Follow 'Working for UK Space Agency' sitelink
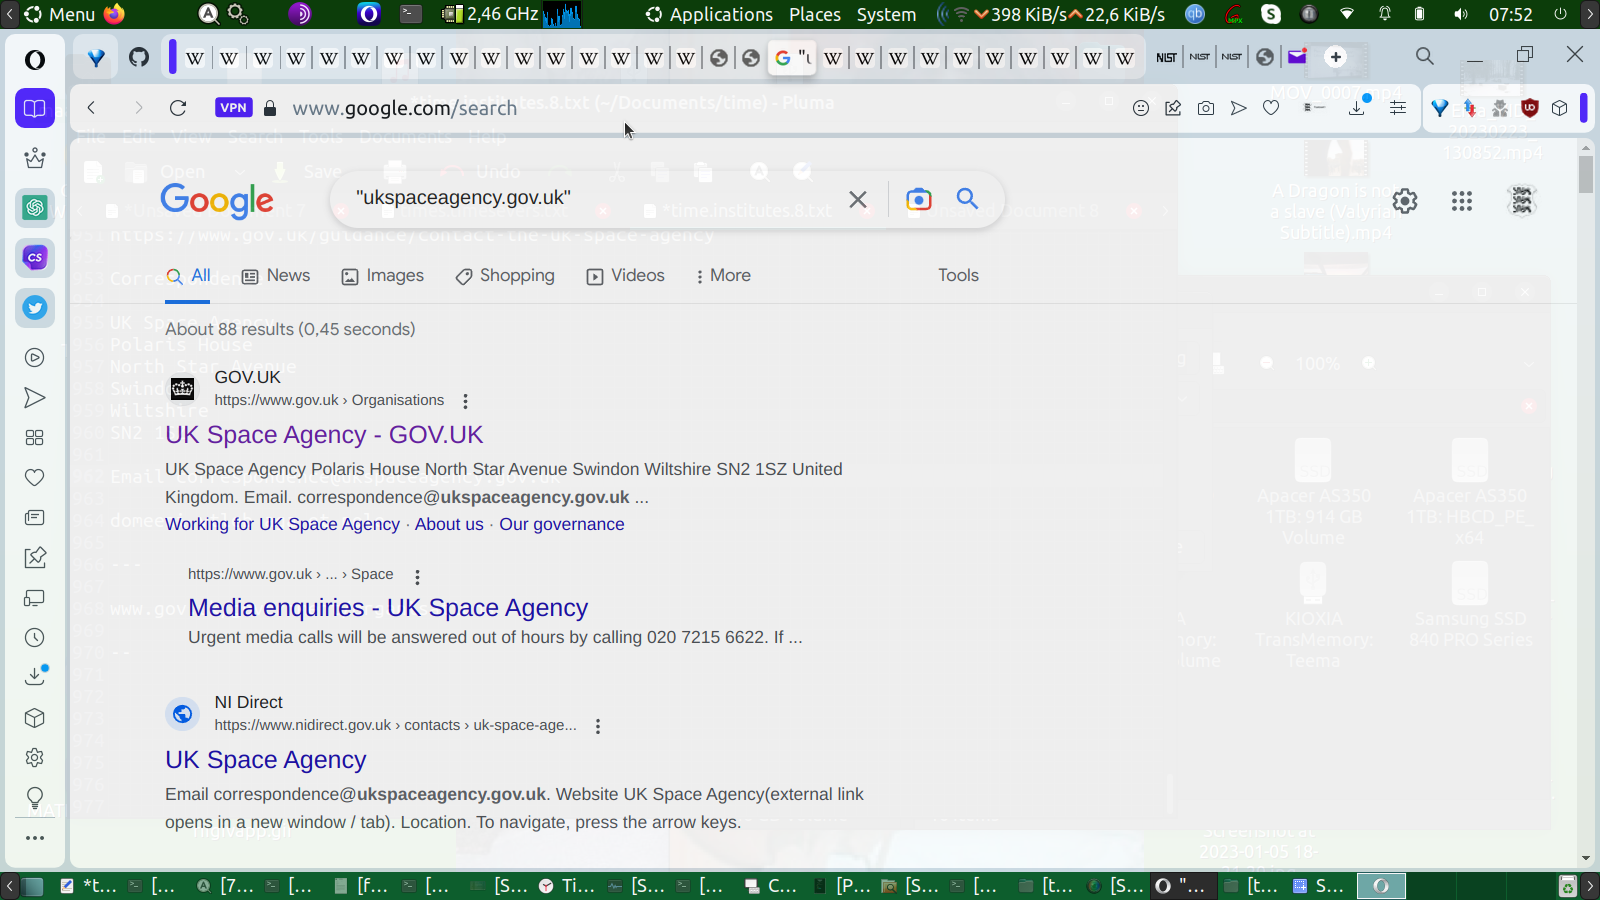Image resolution: width=1600 pixels, height=900 pixels. coord(282,524)
